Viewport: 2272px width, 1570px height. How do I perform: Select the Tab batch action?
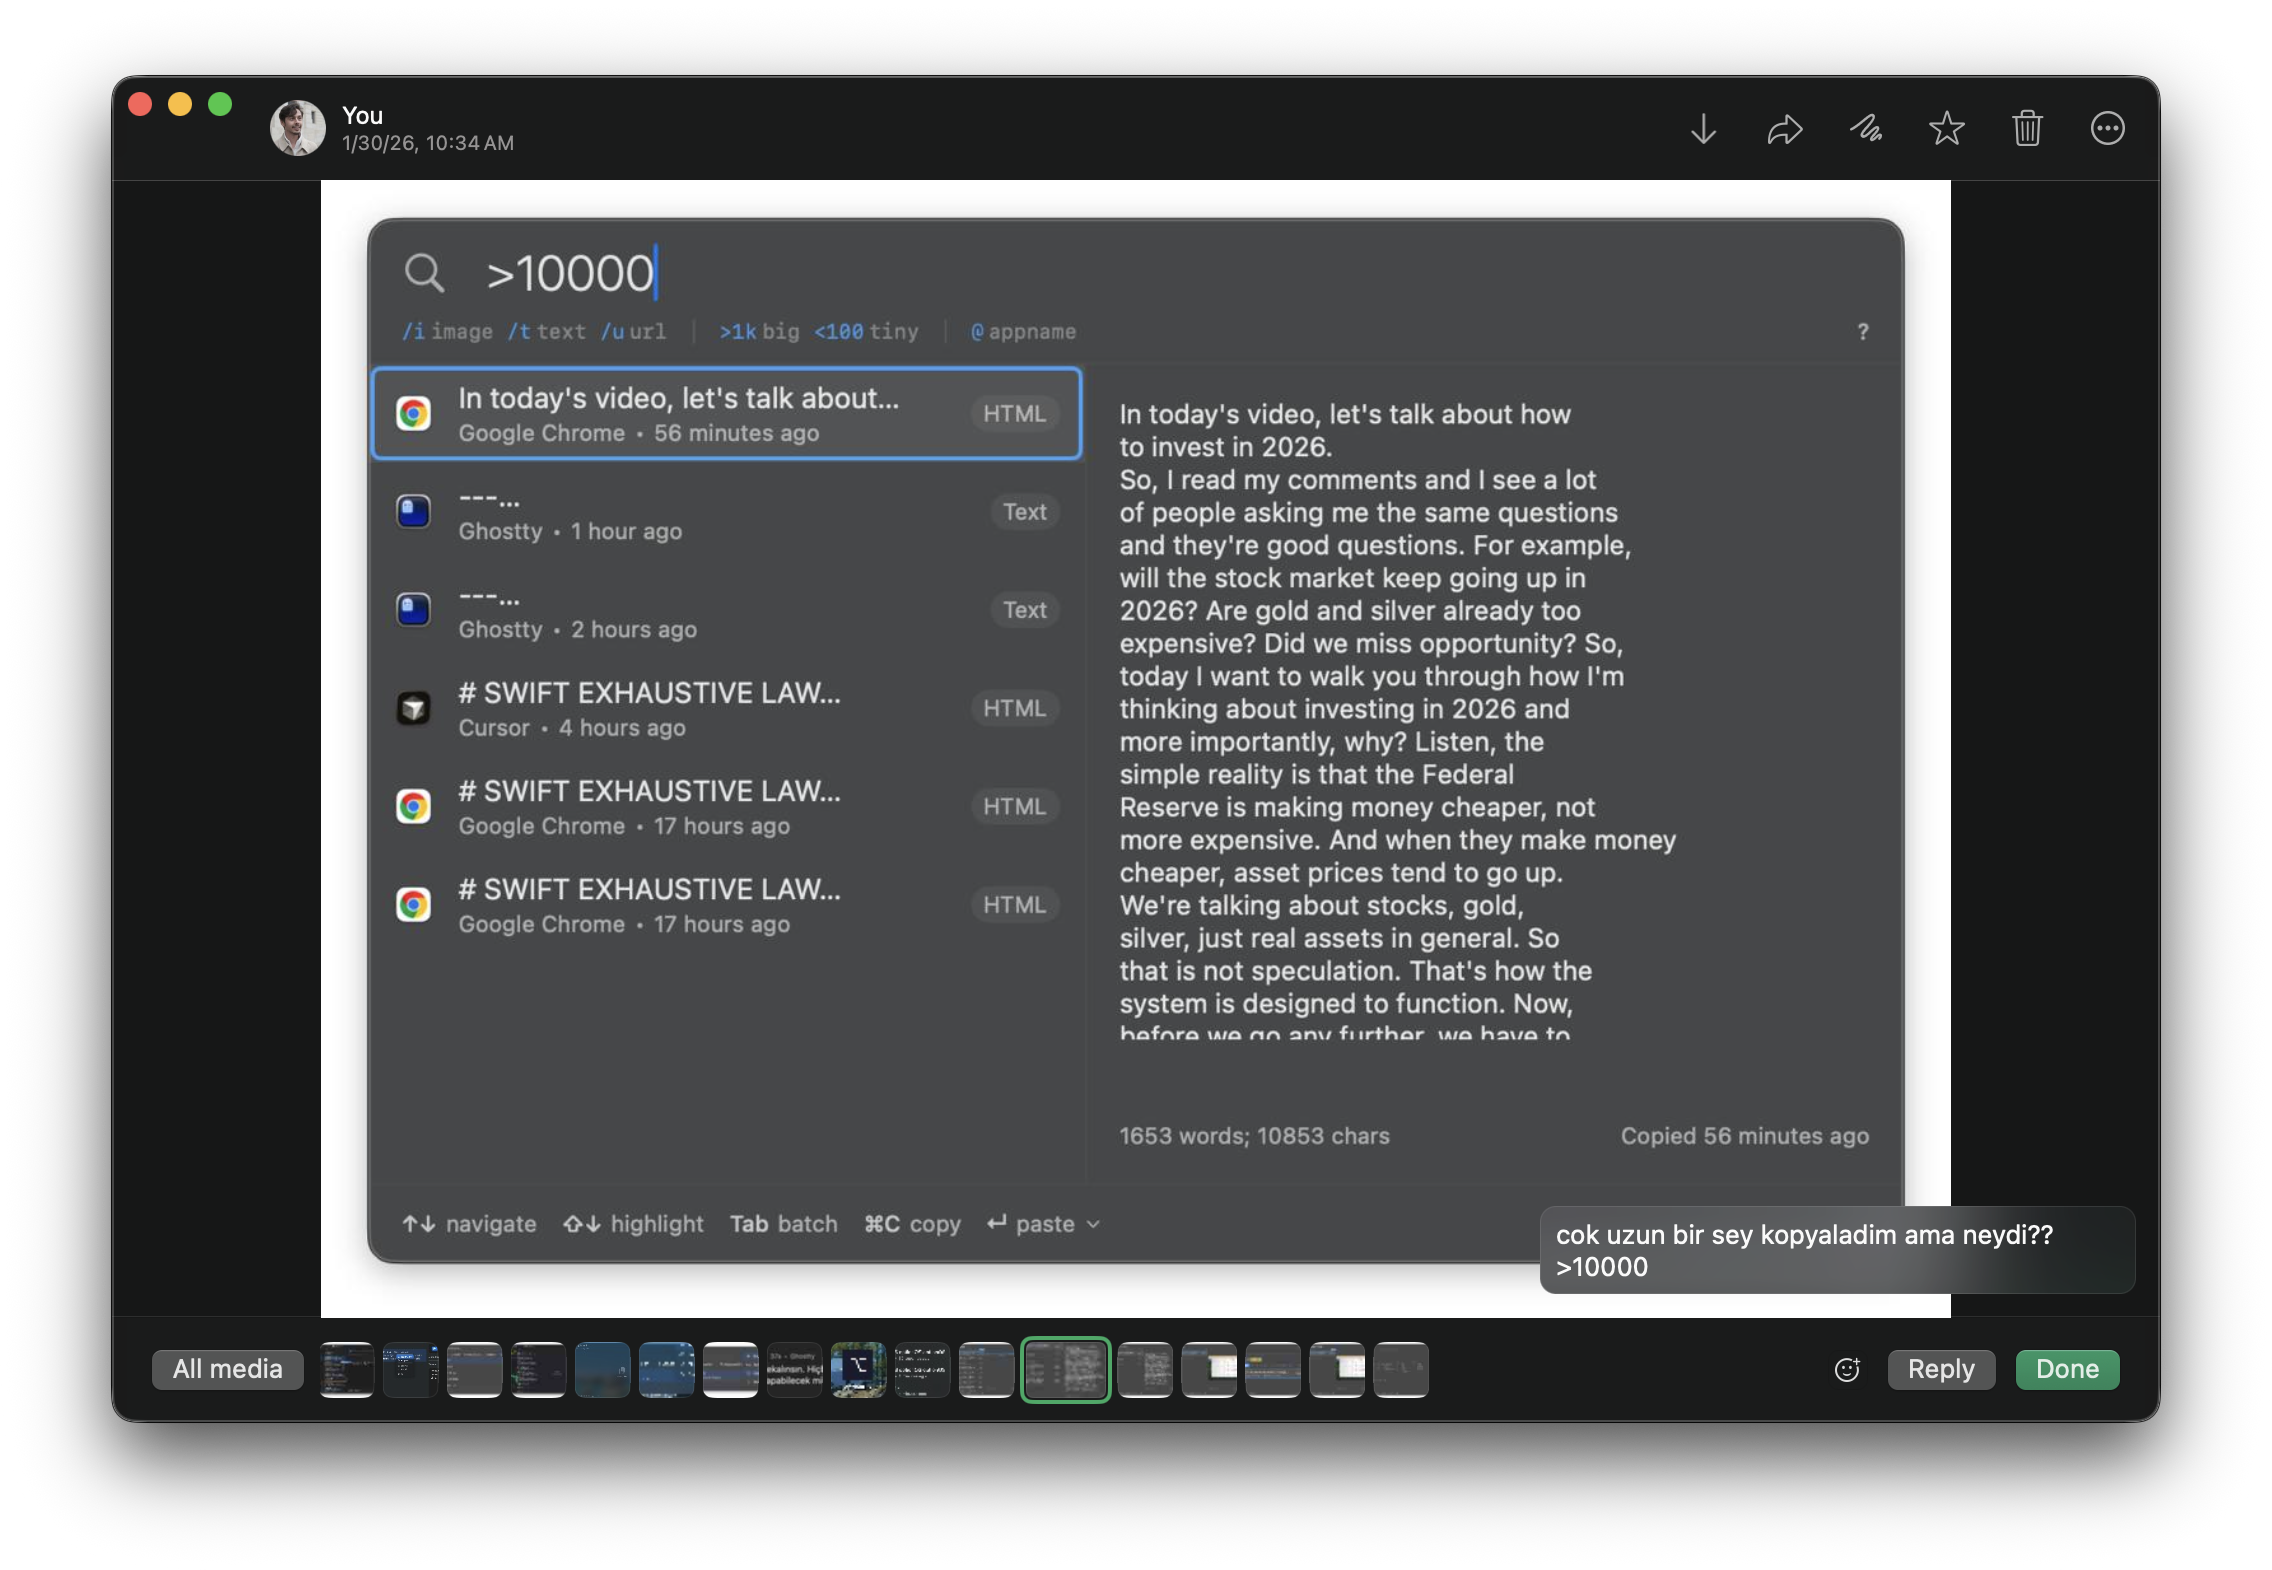784,1223
